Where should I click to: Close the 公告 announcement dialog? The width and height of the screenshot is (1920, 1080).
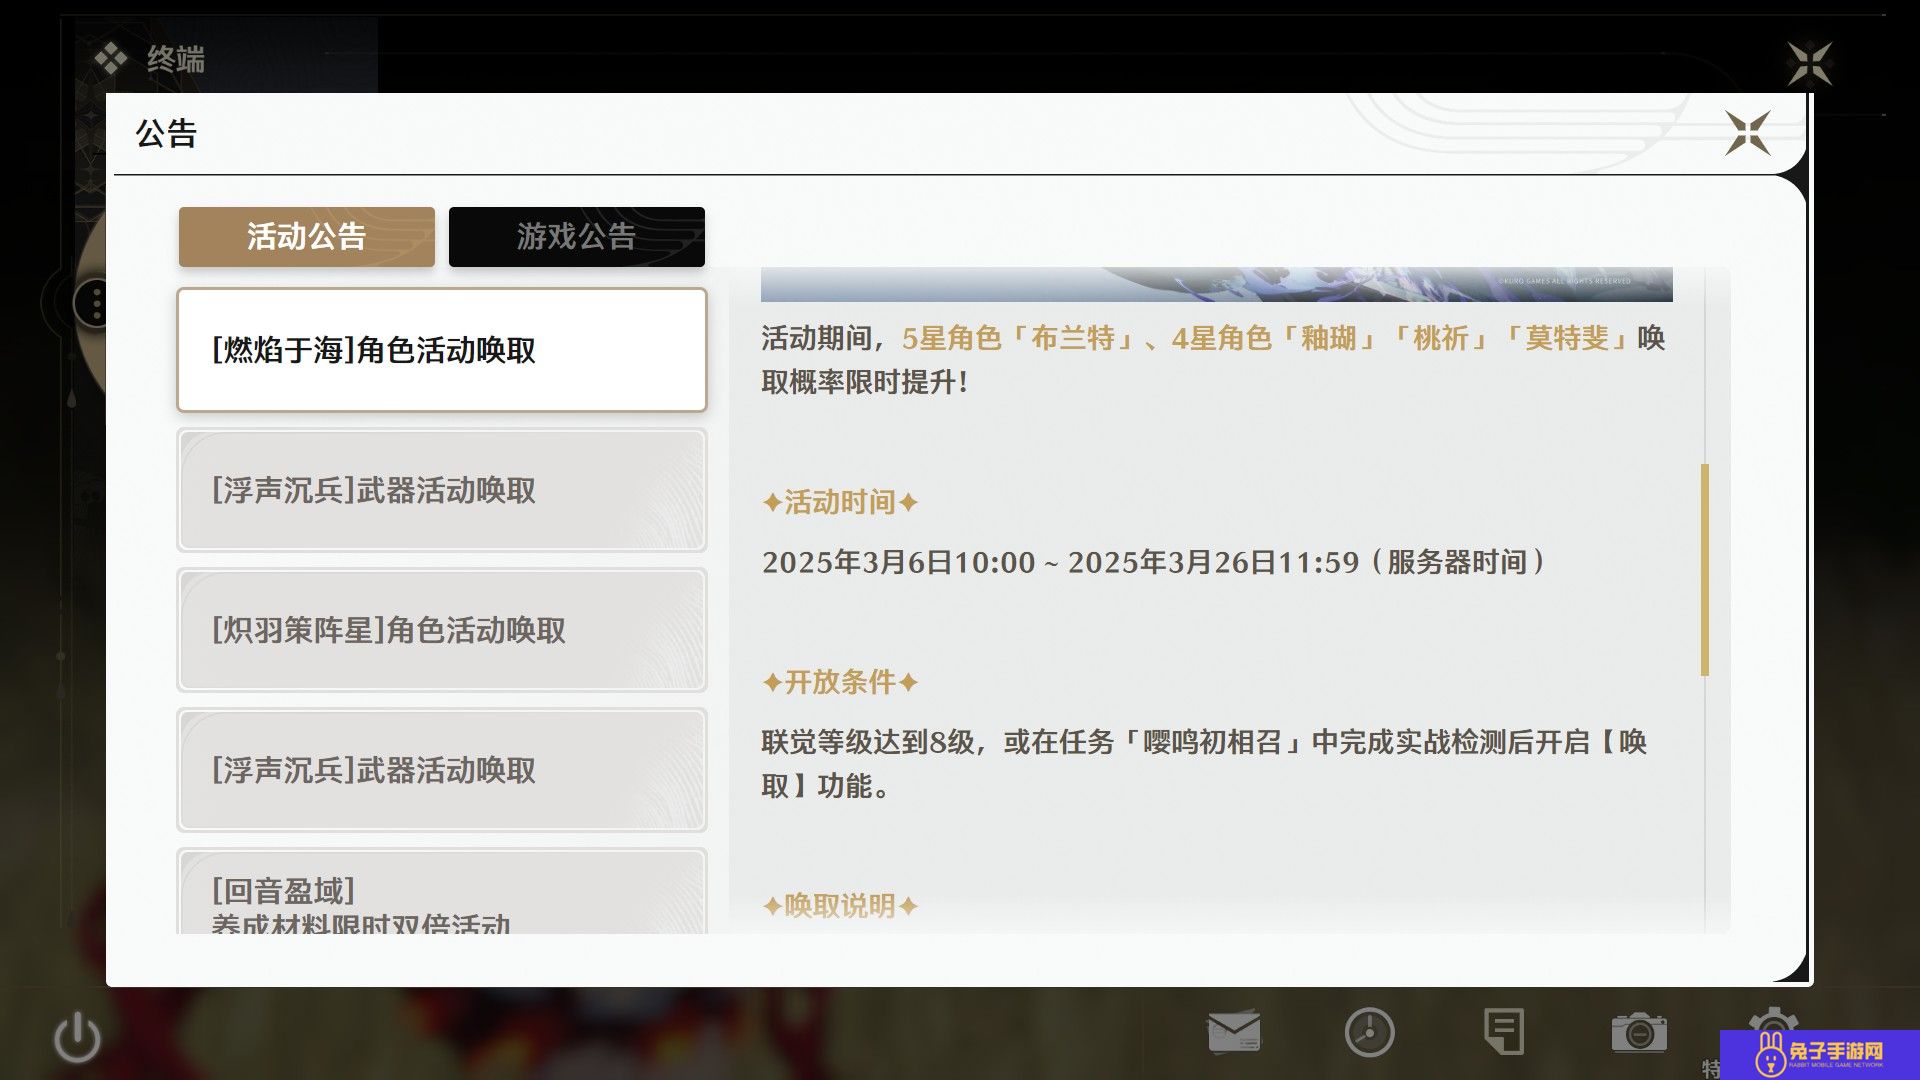[1747, 133]
